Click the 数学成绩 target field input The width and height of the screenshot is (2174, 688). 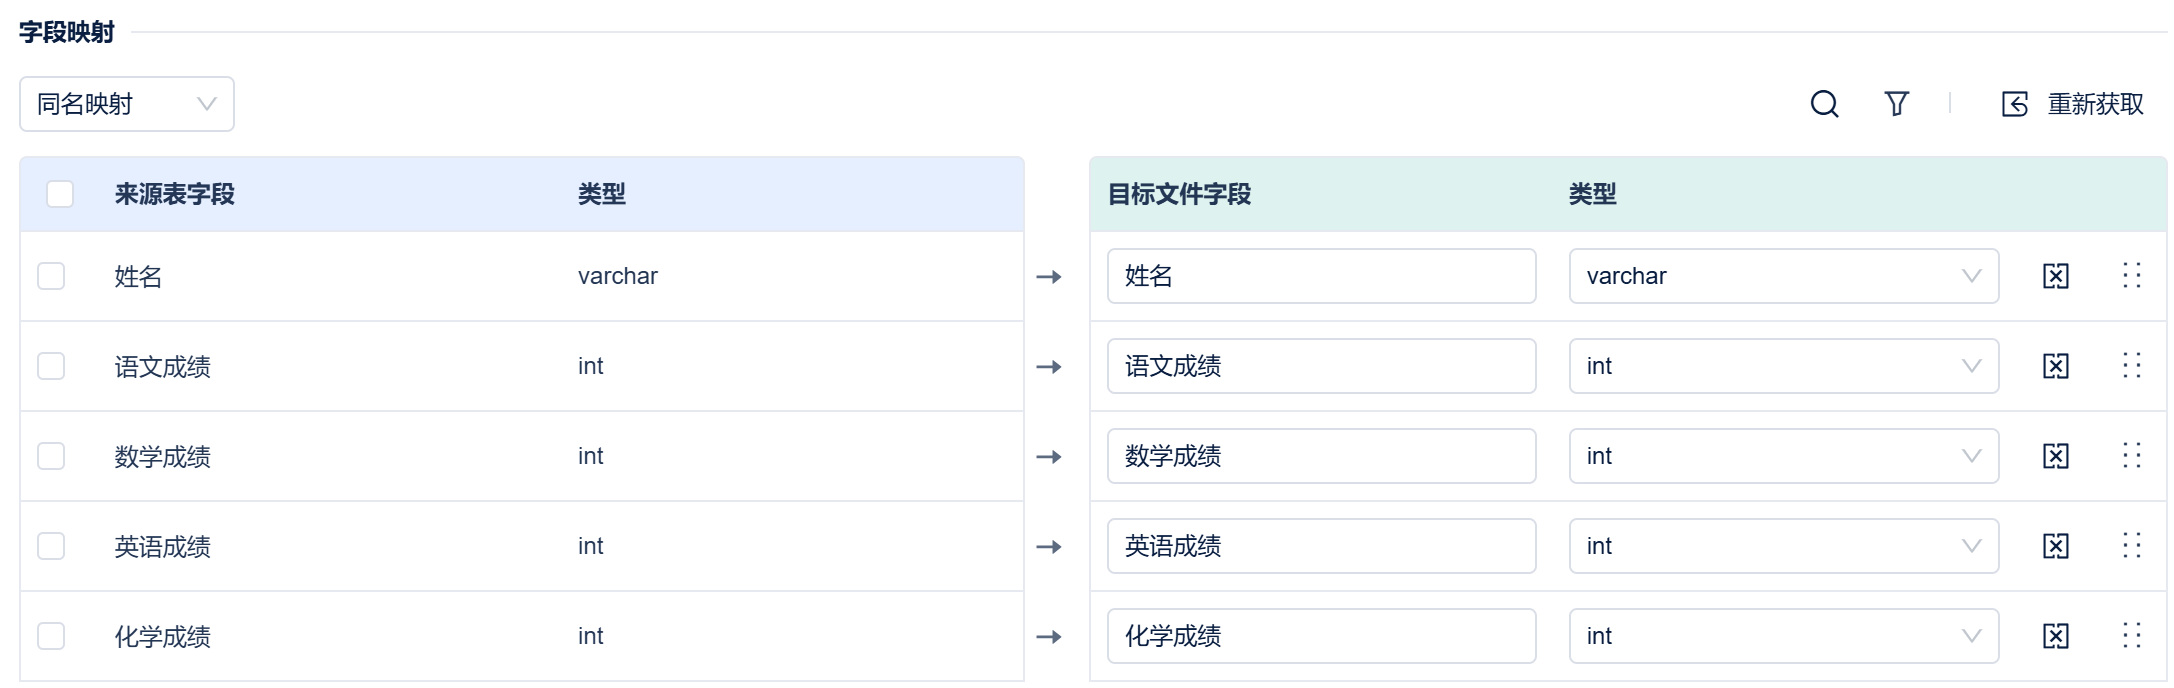1320,456
